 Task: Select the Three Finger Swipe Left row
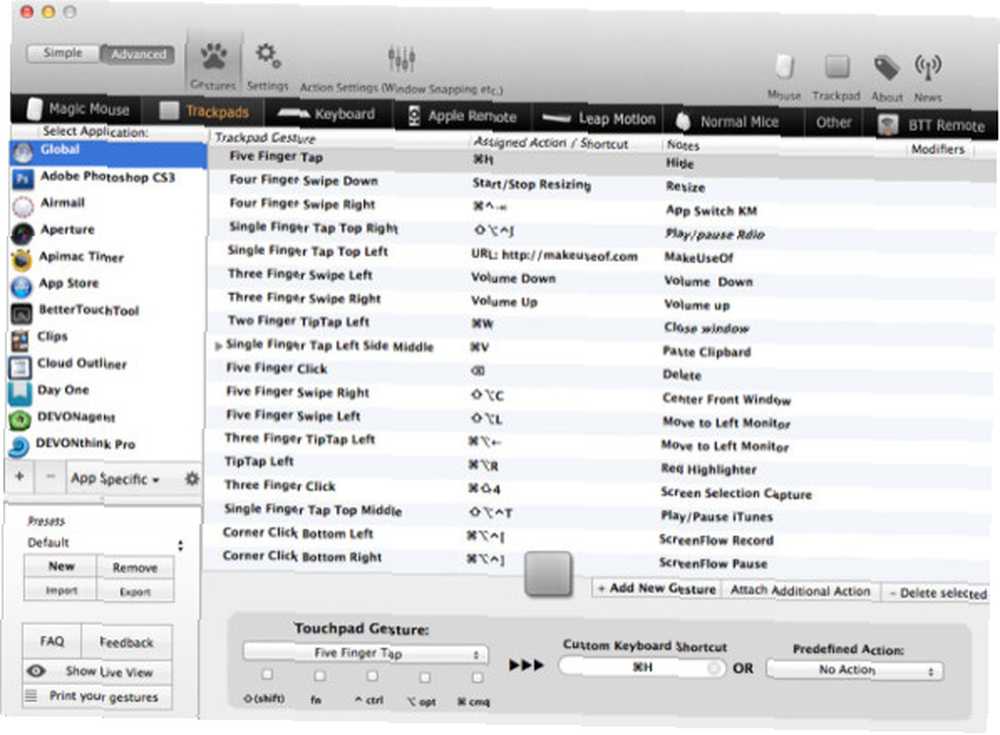599,278
